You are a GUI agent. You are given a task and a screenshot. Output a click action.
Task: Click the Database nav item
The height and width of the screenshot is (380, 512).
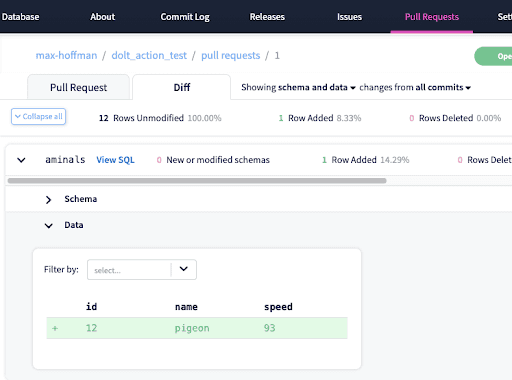(20, 17)
